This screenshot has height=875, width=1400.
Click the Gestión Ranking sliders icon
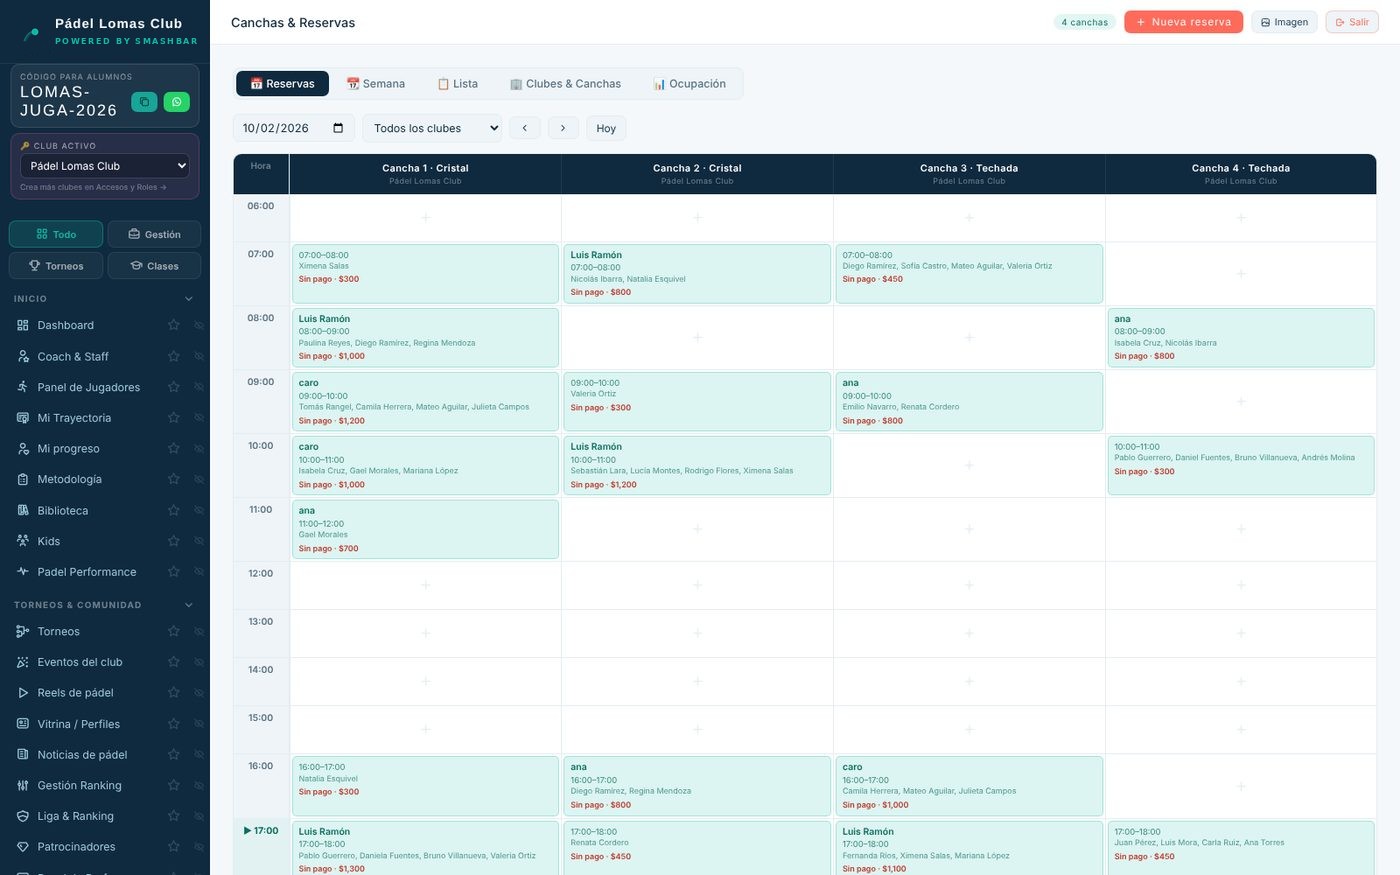(23, 785)
